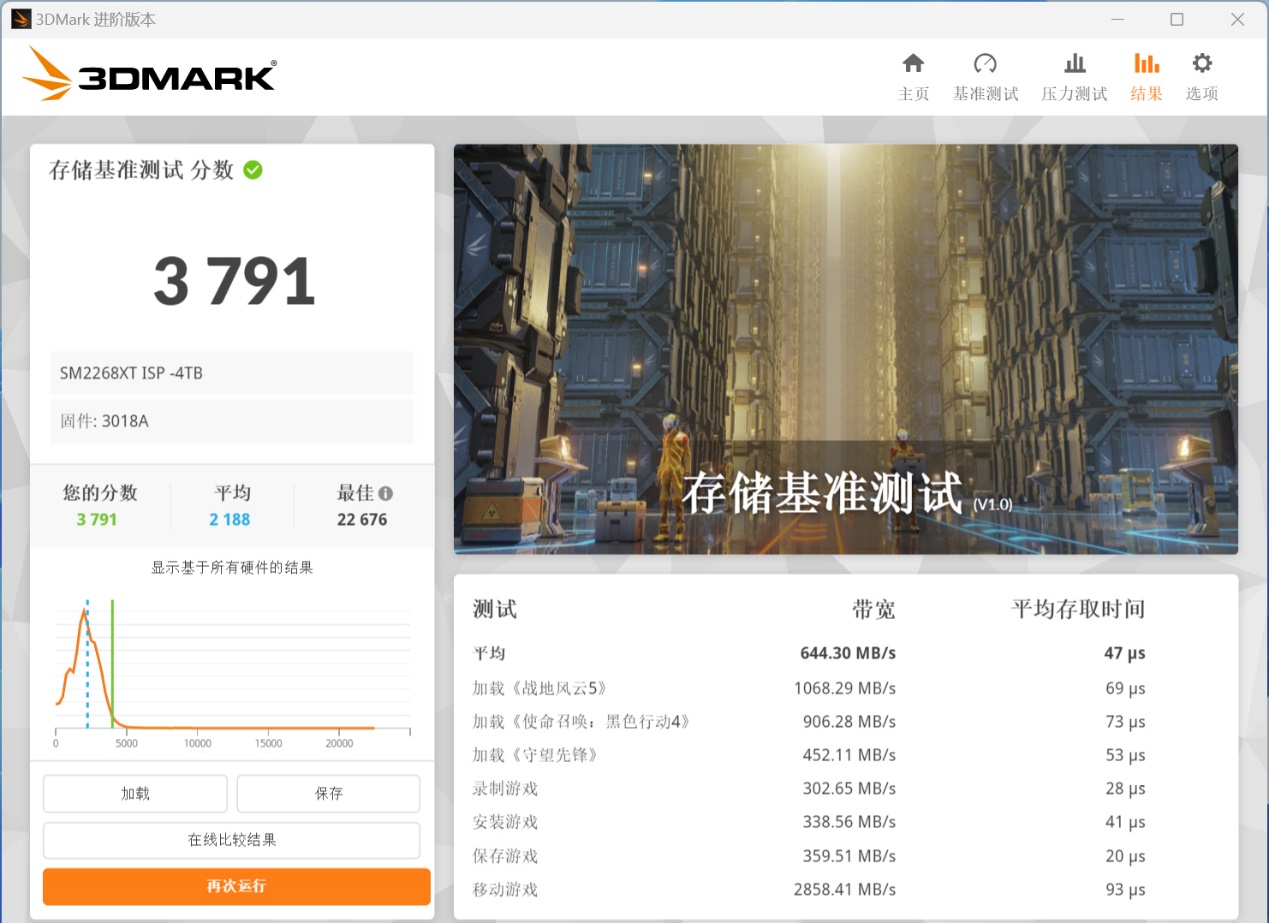Click the 3DMark title bar app icon
1269x923 pixels.
(21, 19)
